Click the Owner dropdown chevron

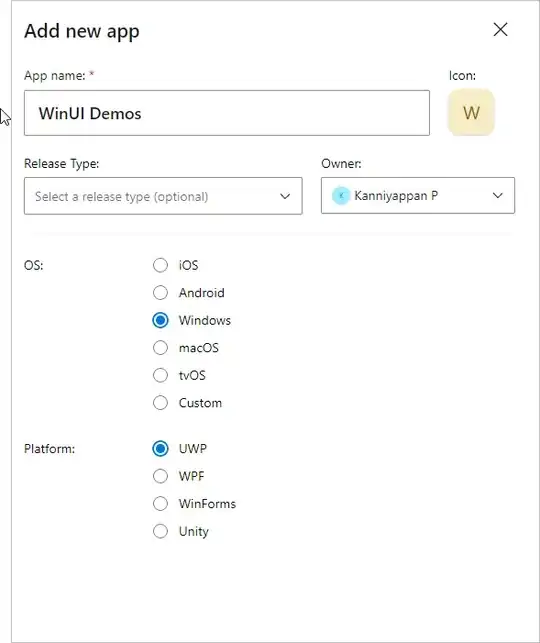pyautogui.click(x=497, y=195)
